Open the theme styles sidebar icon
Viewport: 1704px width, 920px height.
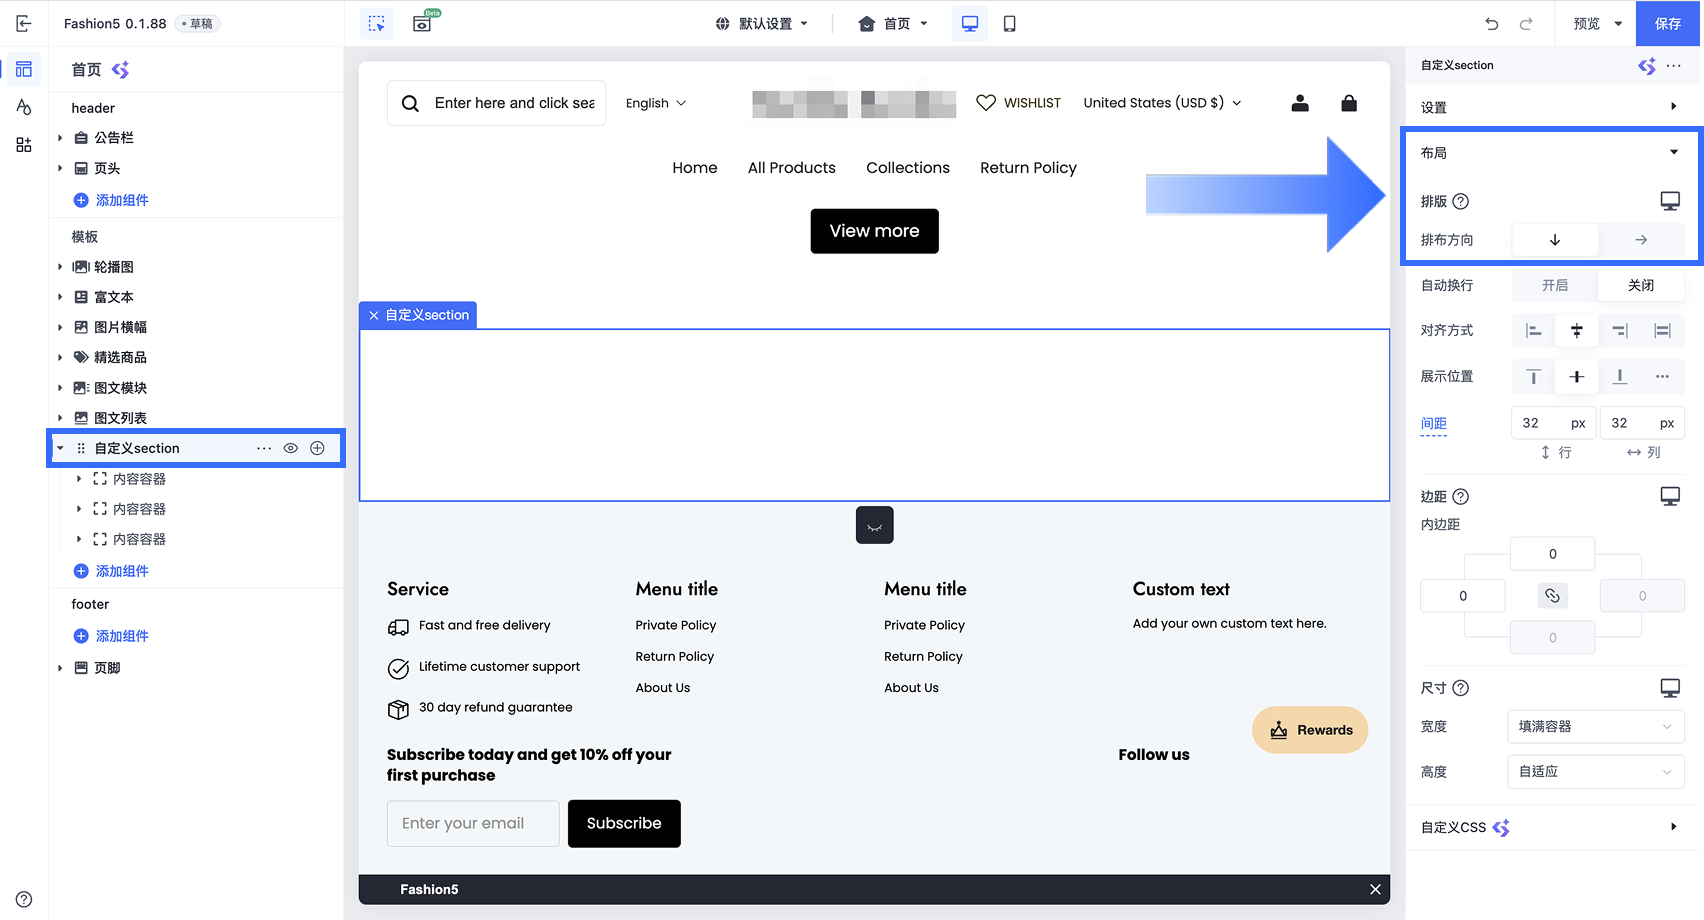click(x=24, y=107)
